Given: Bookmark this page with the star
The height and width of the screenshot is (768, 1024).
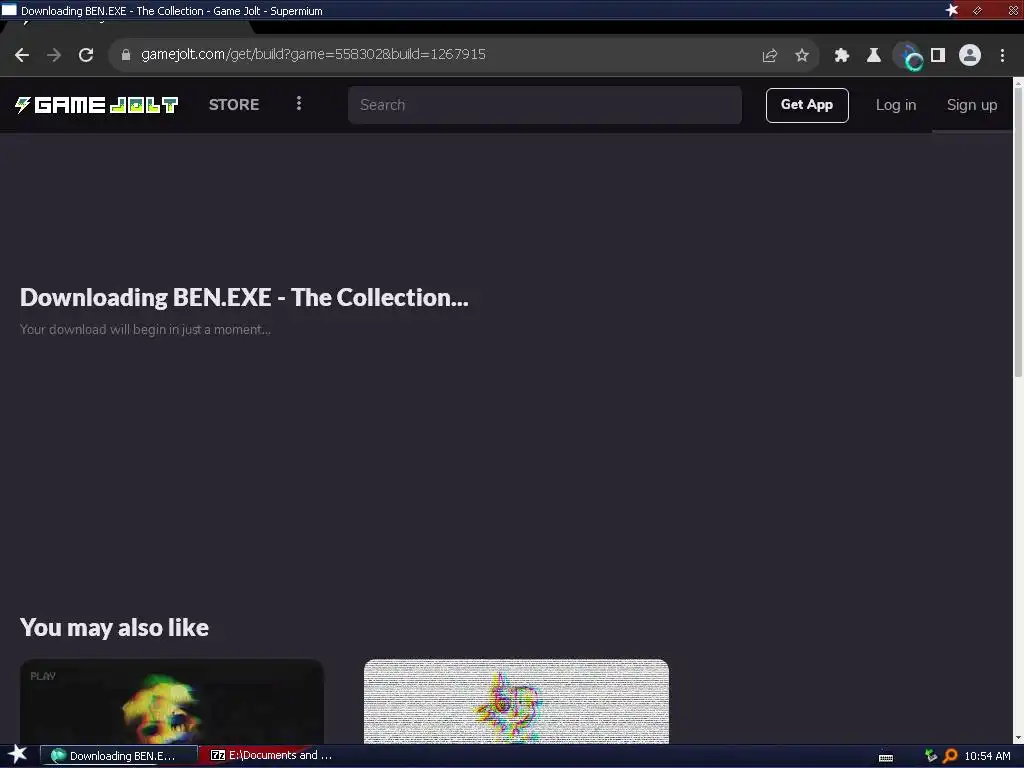Looking at the screenshot, I should click(802, 56).
